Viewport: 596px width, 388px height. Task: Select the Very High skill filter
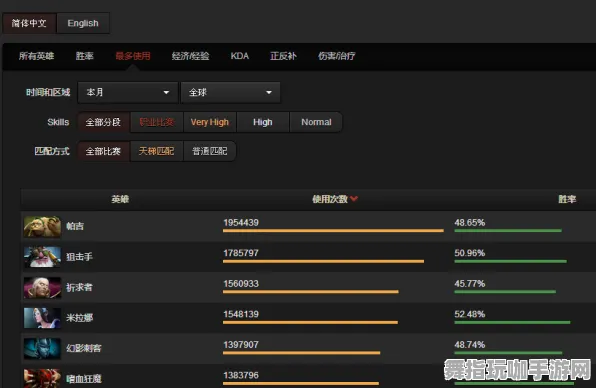[210, 122]
